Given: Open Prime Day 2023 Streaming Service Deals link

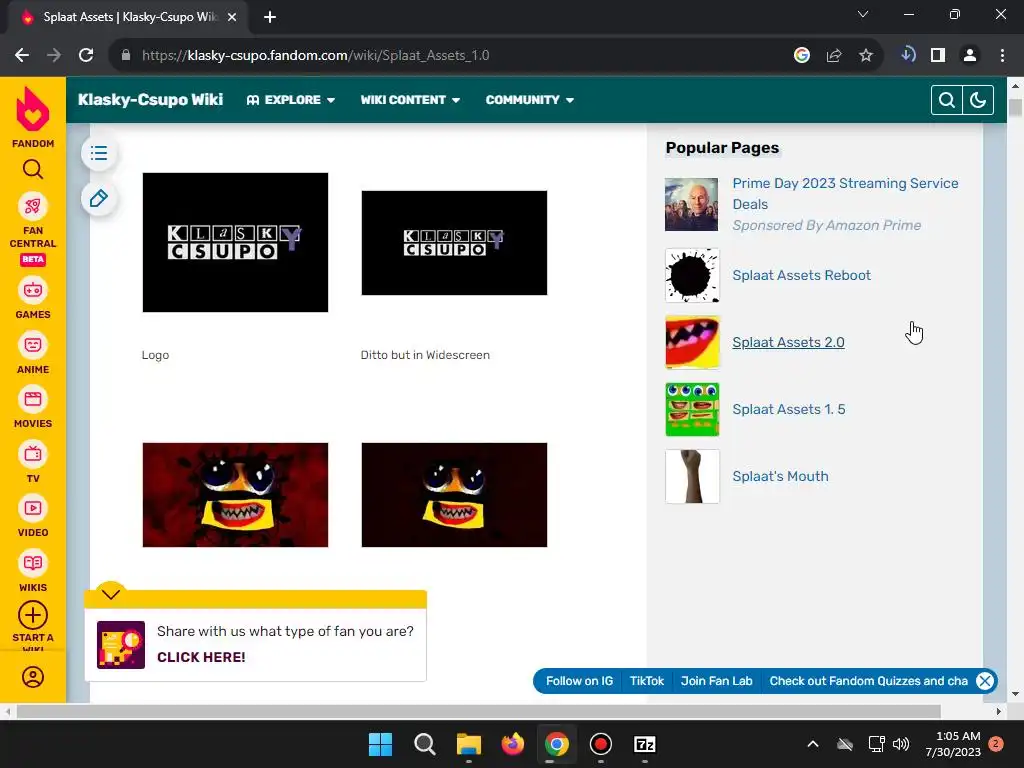Looking at the screenshot, I should pos(845,193).
